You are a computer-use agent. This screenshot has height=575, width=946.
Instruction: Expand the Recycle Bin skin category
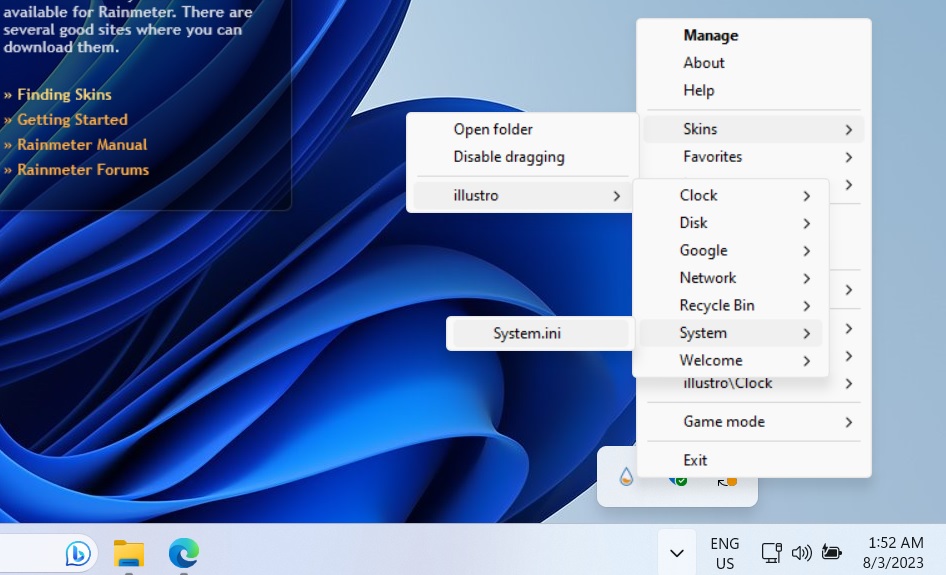coord(731,305)
